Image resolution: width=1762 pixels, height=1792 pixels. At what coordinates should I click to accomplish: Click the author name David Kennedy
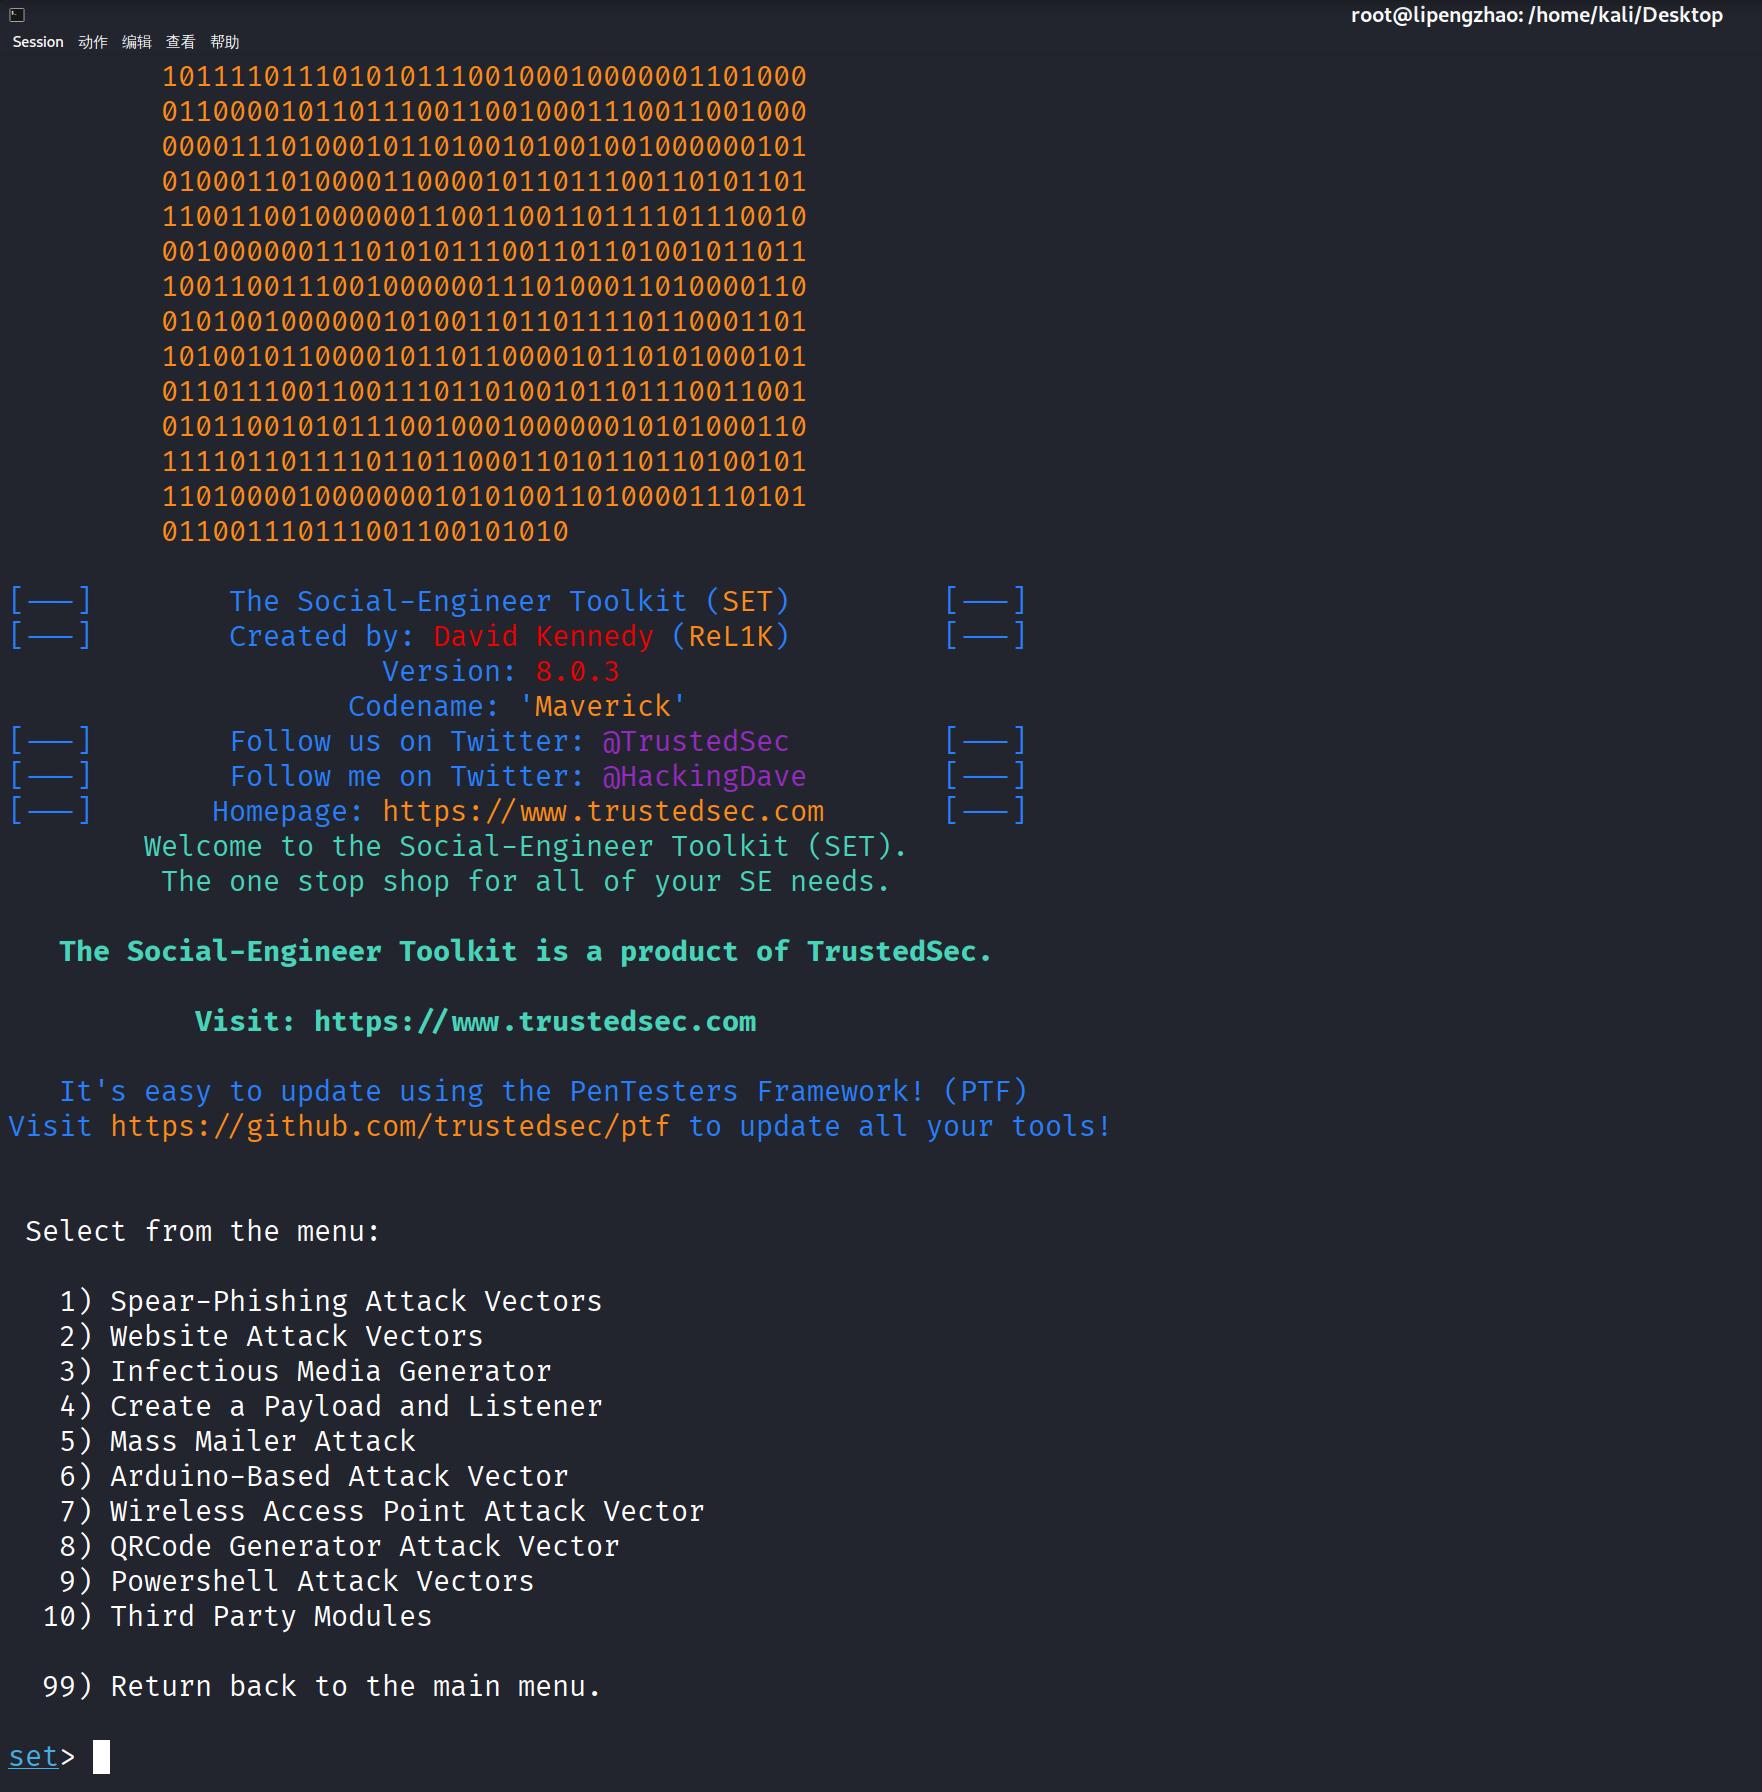[x=544, y=636]
